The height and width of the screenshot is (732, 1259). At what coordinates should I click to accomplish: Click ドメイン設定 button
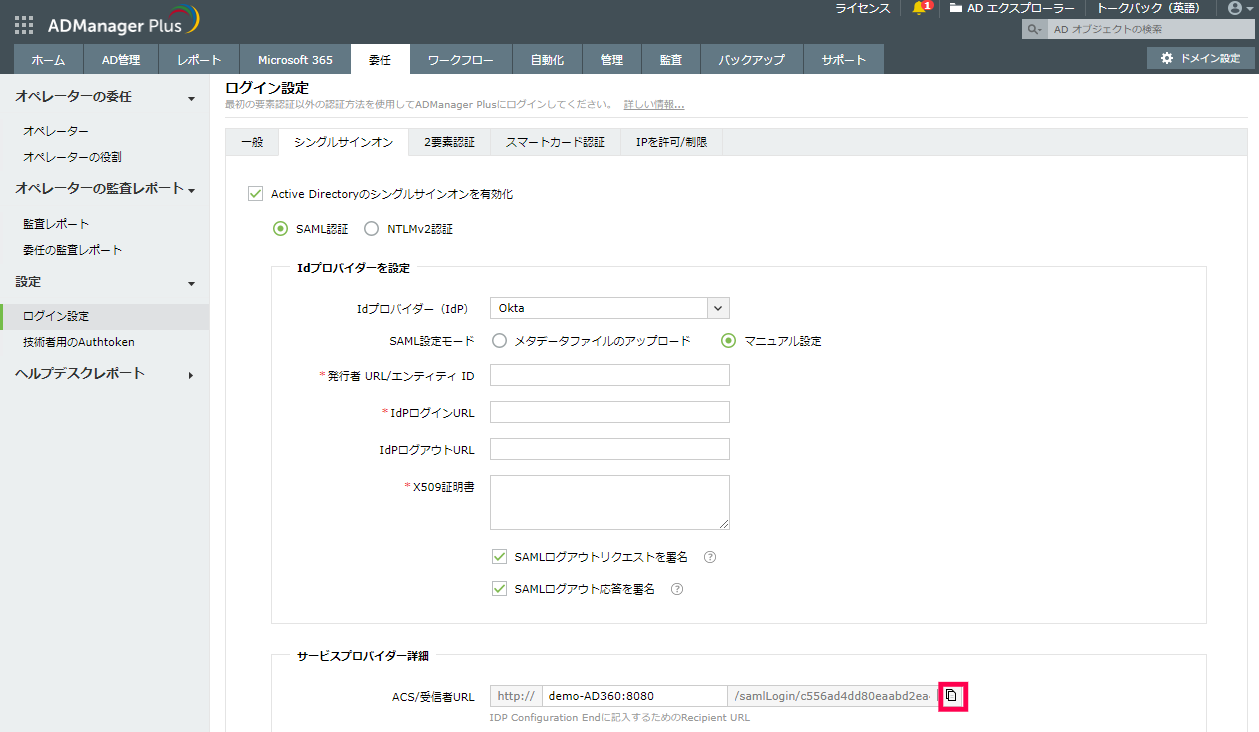pyautogui.click(x=1201, y=59)
